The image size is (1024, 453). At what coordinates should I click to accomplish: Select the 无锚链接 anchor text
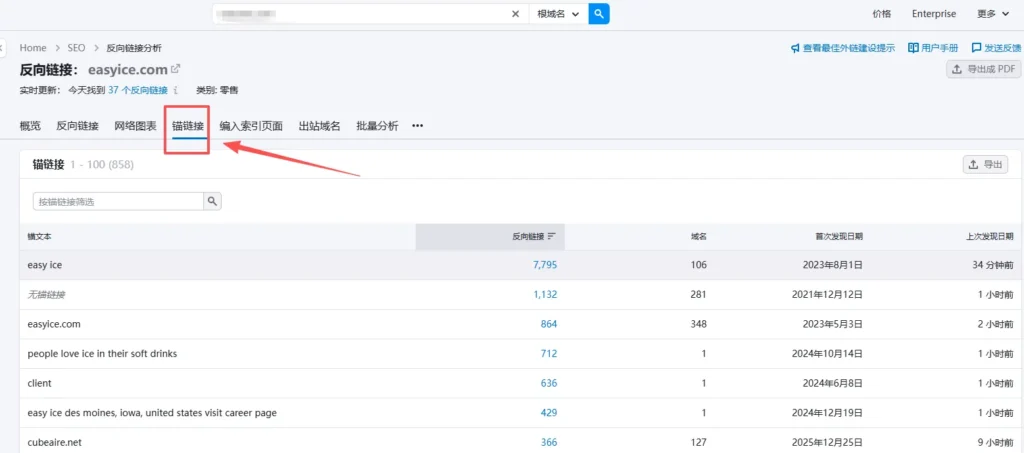(x=46, y=294)
